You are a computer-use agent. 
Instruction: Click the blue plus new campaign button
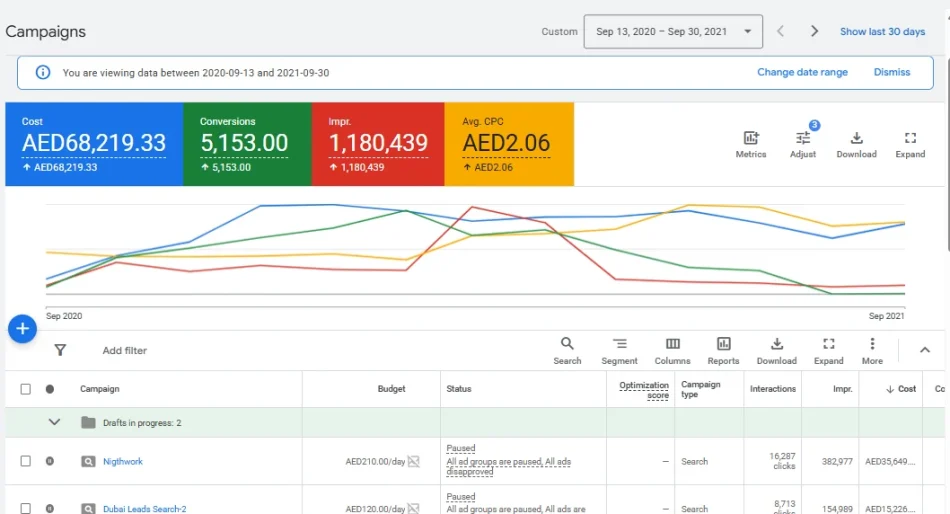coord(22,329)
